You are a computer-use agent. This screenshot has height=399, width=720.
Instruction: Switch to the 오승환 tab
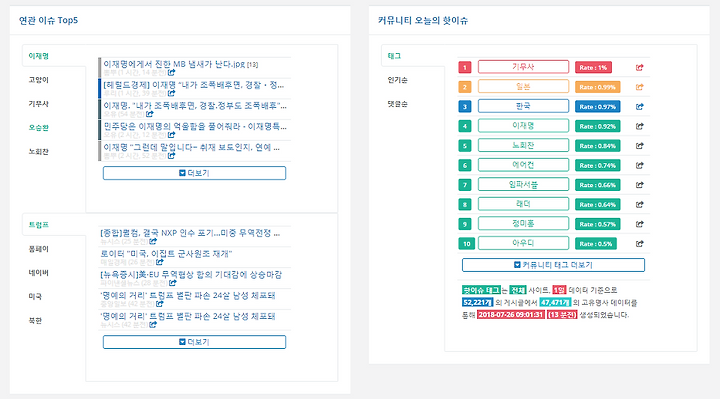click(x=39, y=128)
